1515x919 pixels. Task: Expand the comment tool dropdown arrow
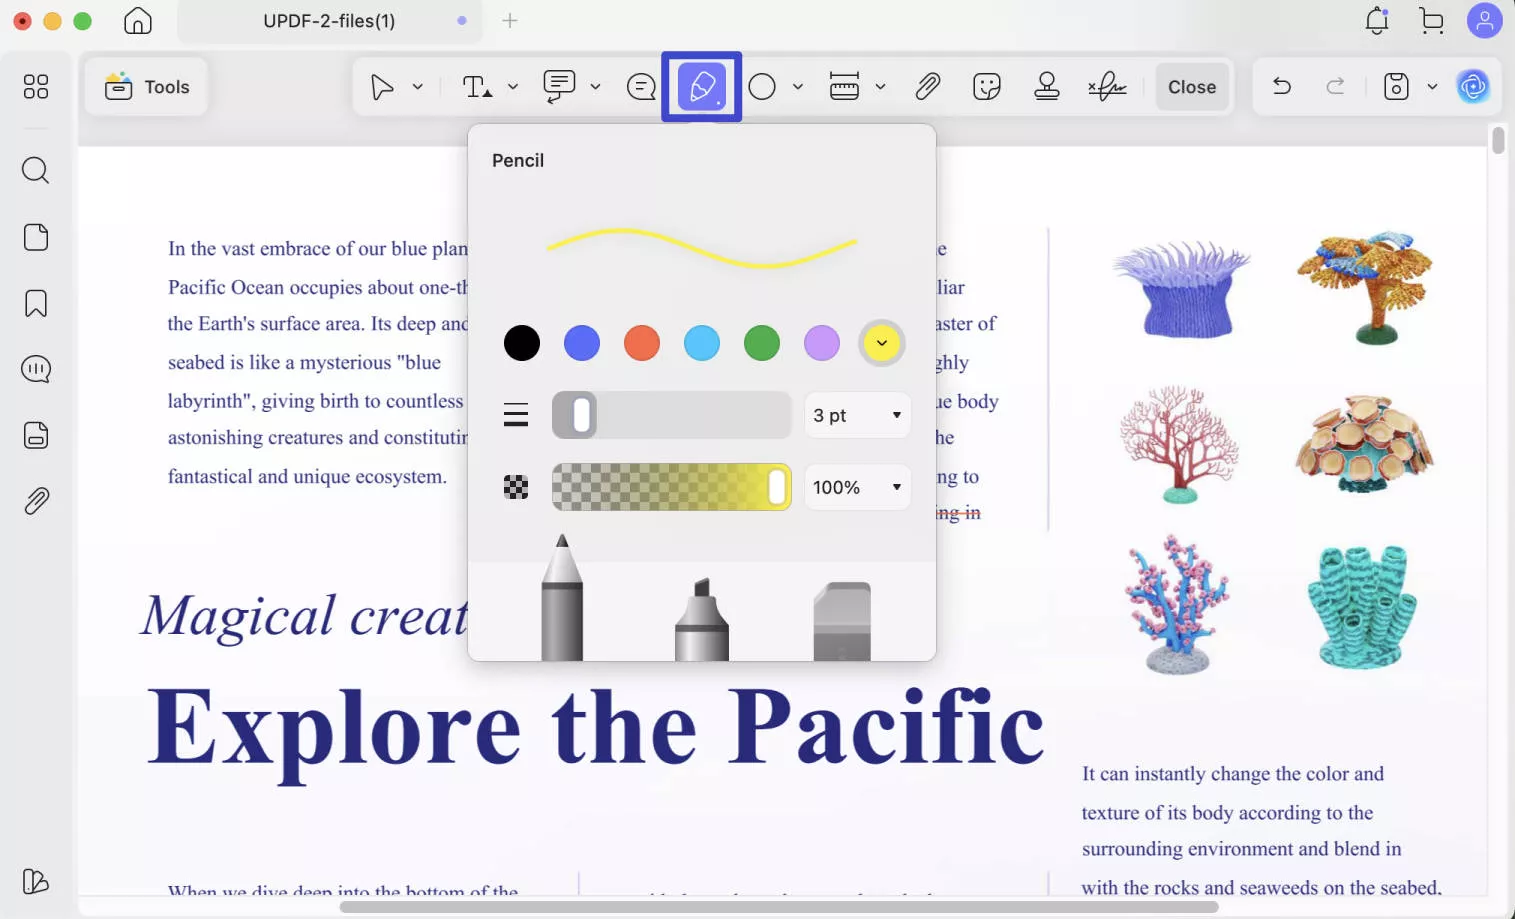point(595,87)
